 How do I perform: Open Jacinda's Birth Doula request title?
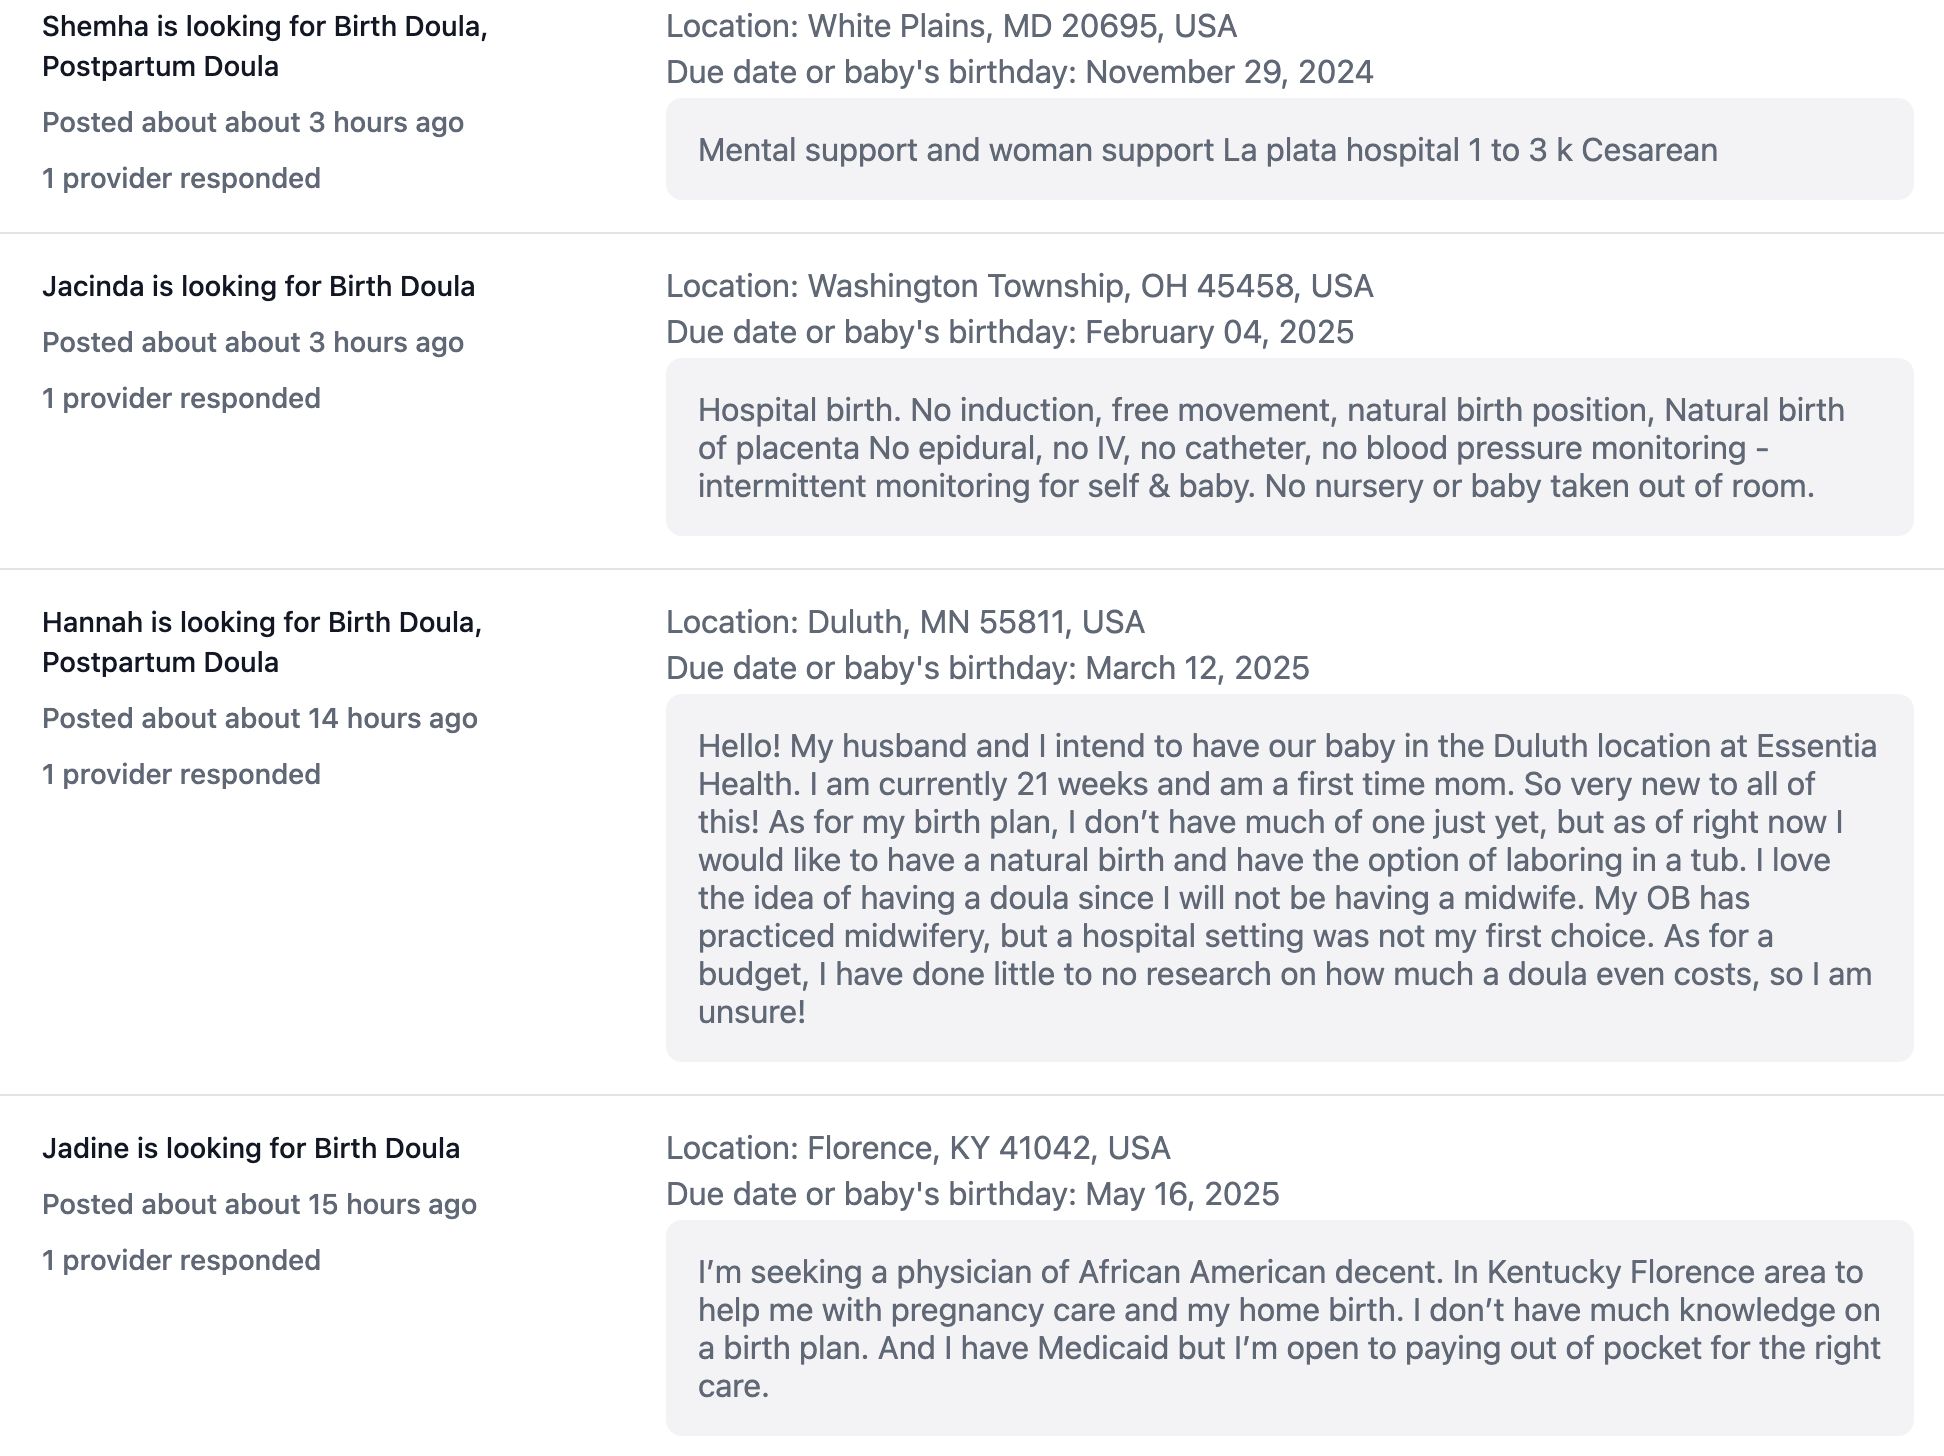tap(258, 286)
